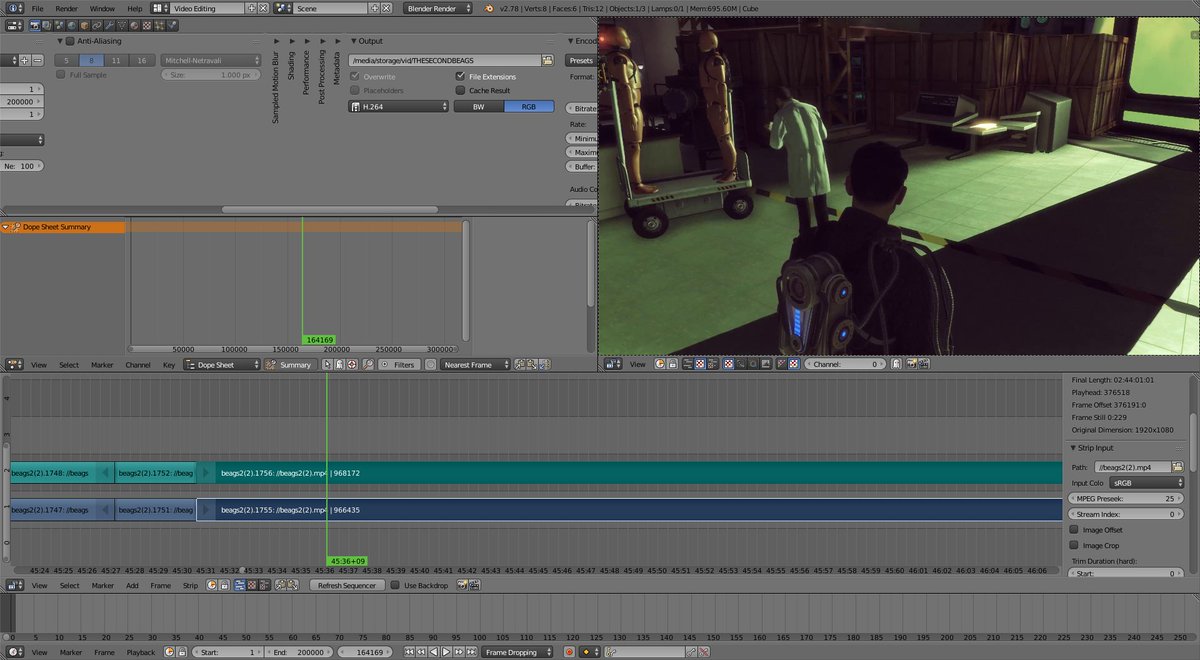Select the RGB color mode button
Screen dimensions: 1200x660
pyautogui.click(x=529, y=106)
